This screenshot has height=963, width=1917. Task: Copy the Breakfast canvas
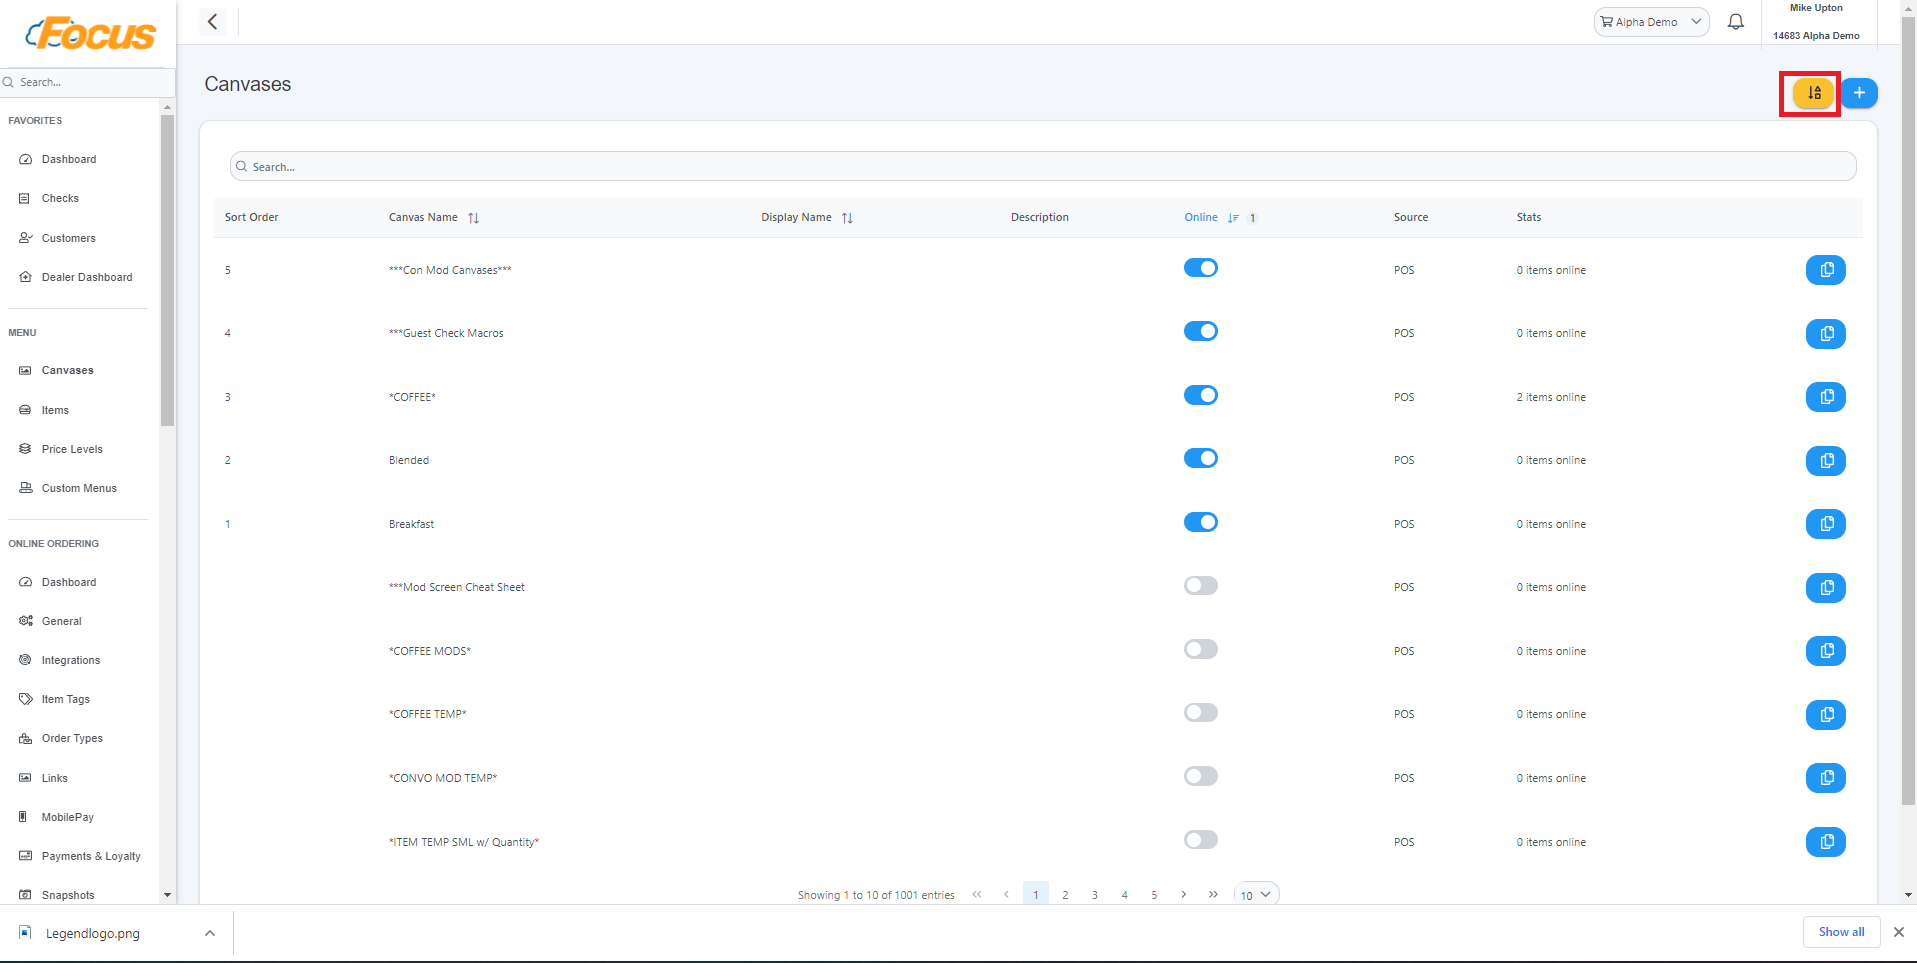click(x=1826, y=524)
